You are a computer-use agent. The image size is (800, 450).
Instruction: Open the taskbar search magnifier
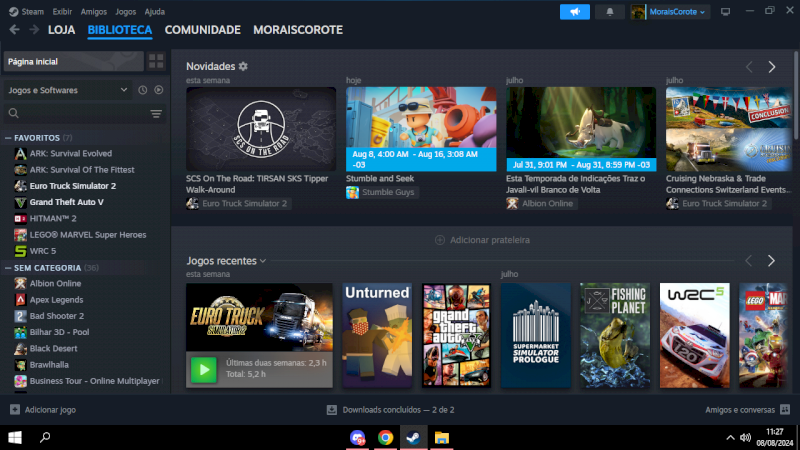[45, 437]
